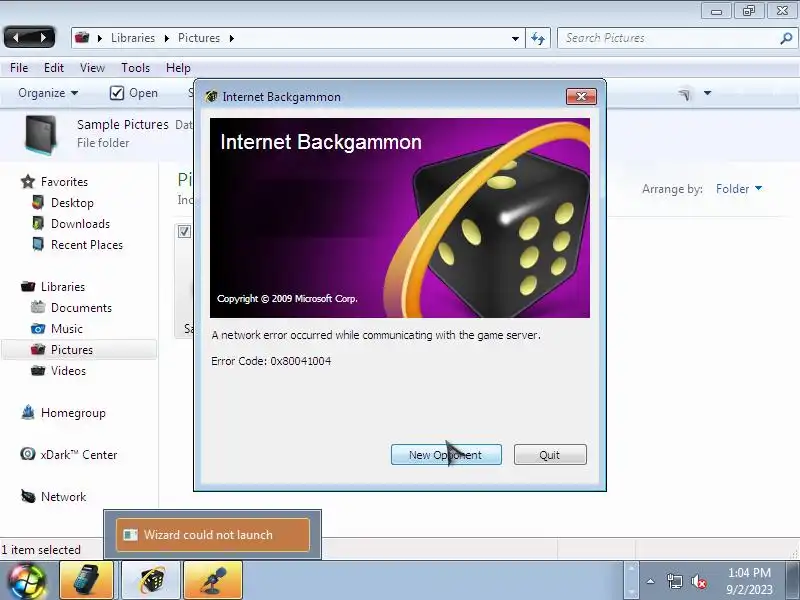Open the Arrange by Folder dropdown

(x=739, y=189)
